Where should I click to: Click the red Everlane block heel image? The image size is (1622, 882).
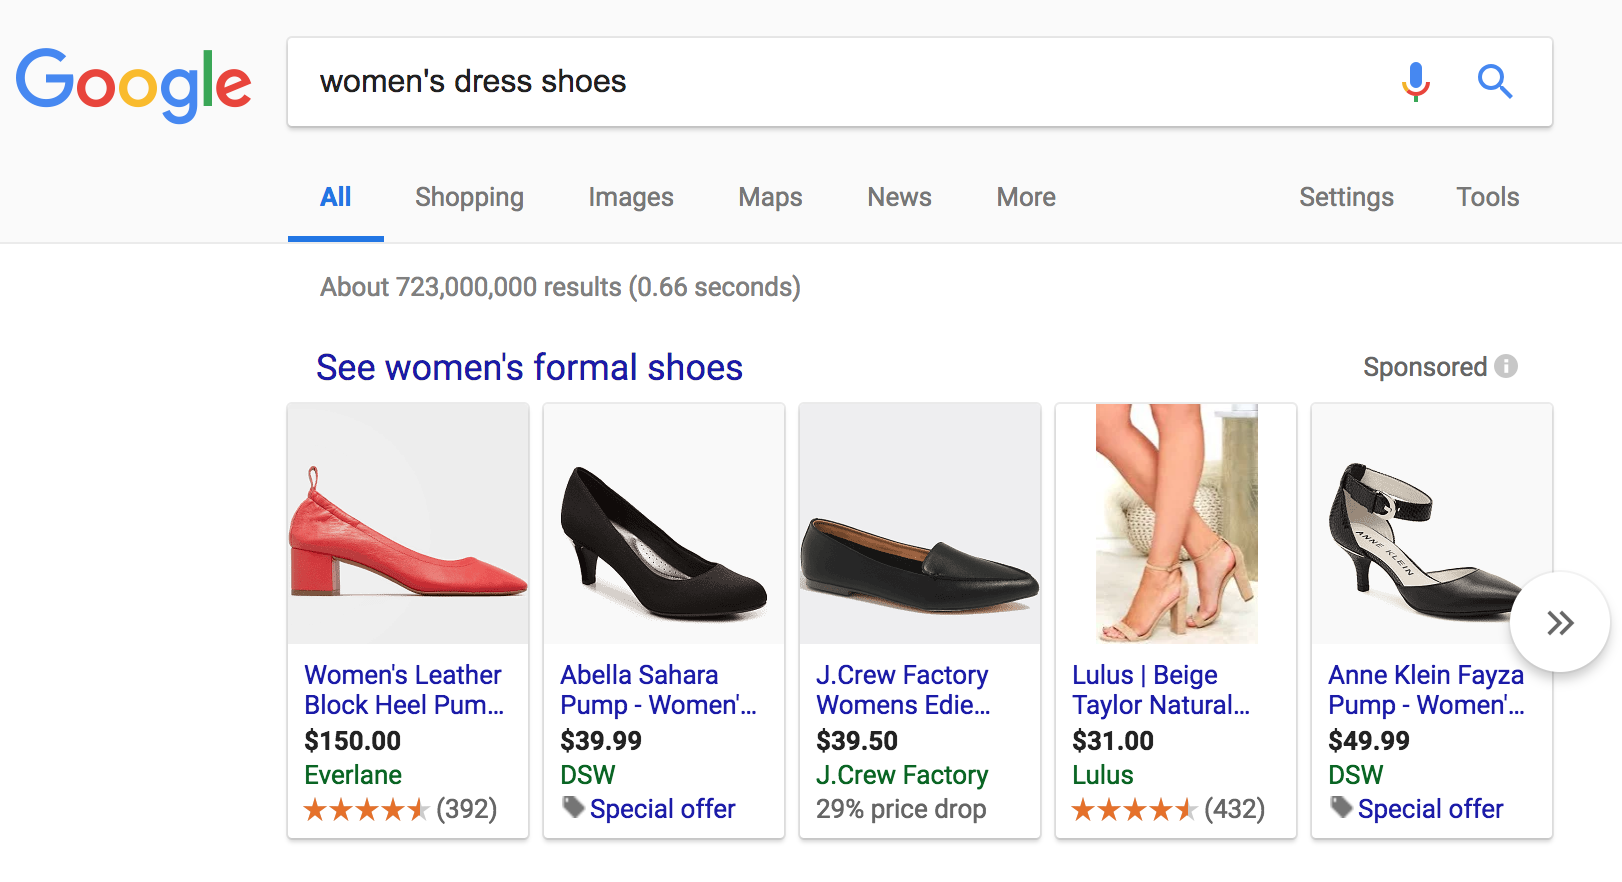click(x=408, y=525)
